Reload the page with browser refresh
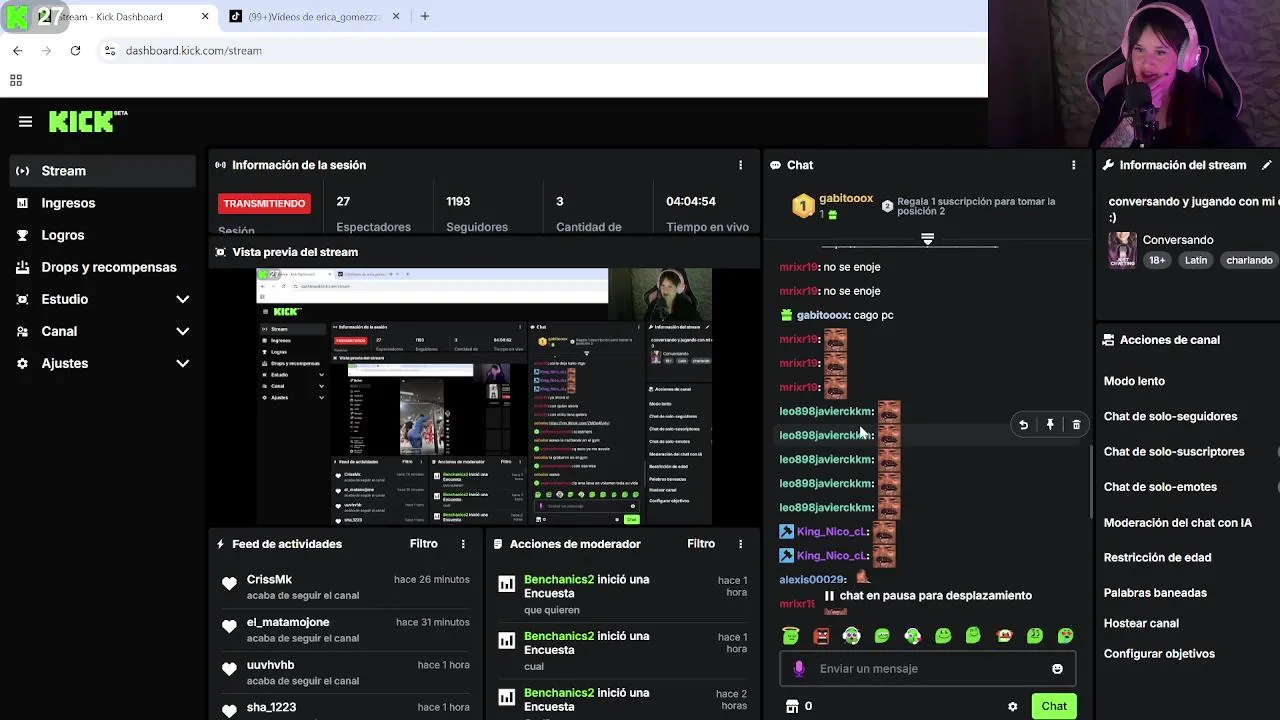Viewport: 1280px width, 720px height. tap(75, 51)
